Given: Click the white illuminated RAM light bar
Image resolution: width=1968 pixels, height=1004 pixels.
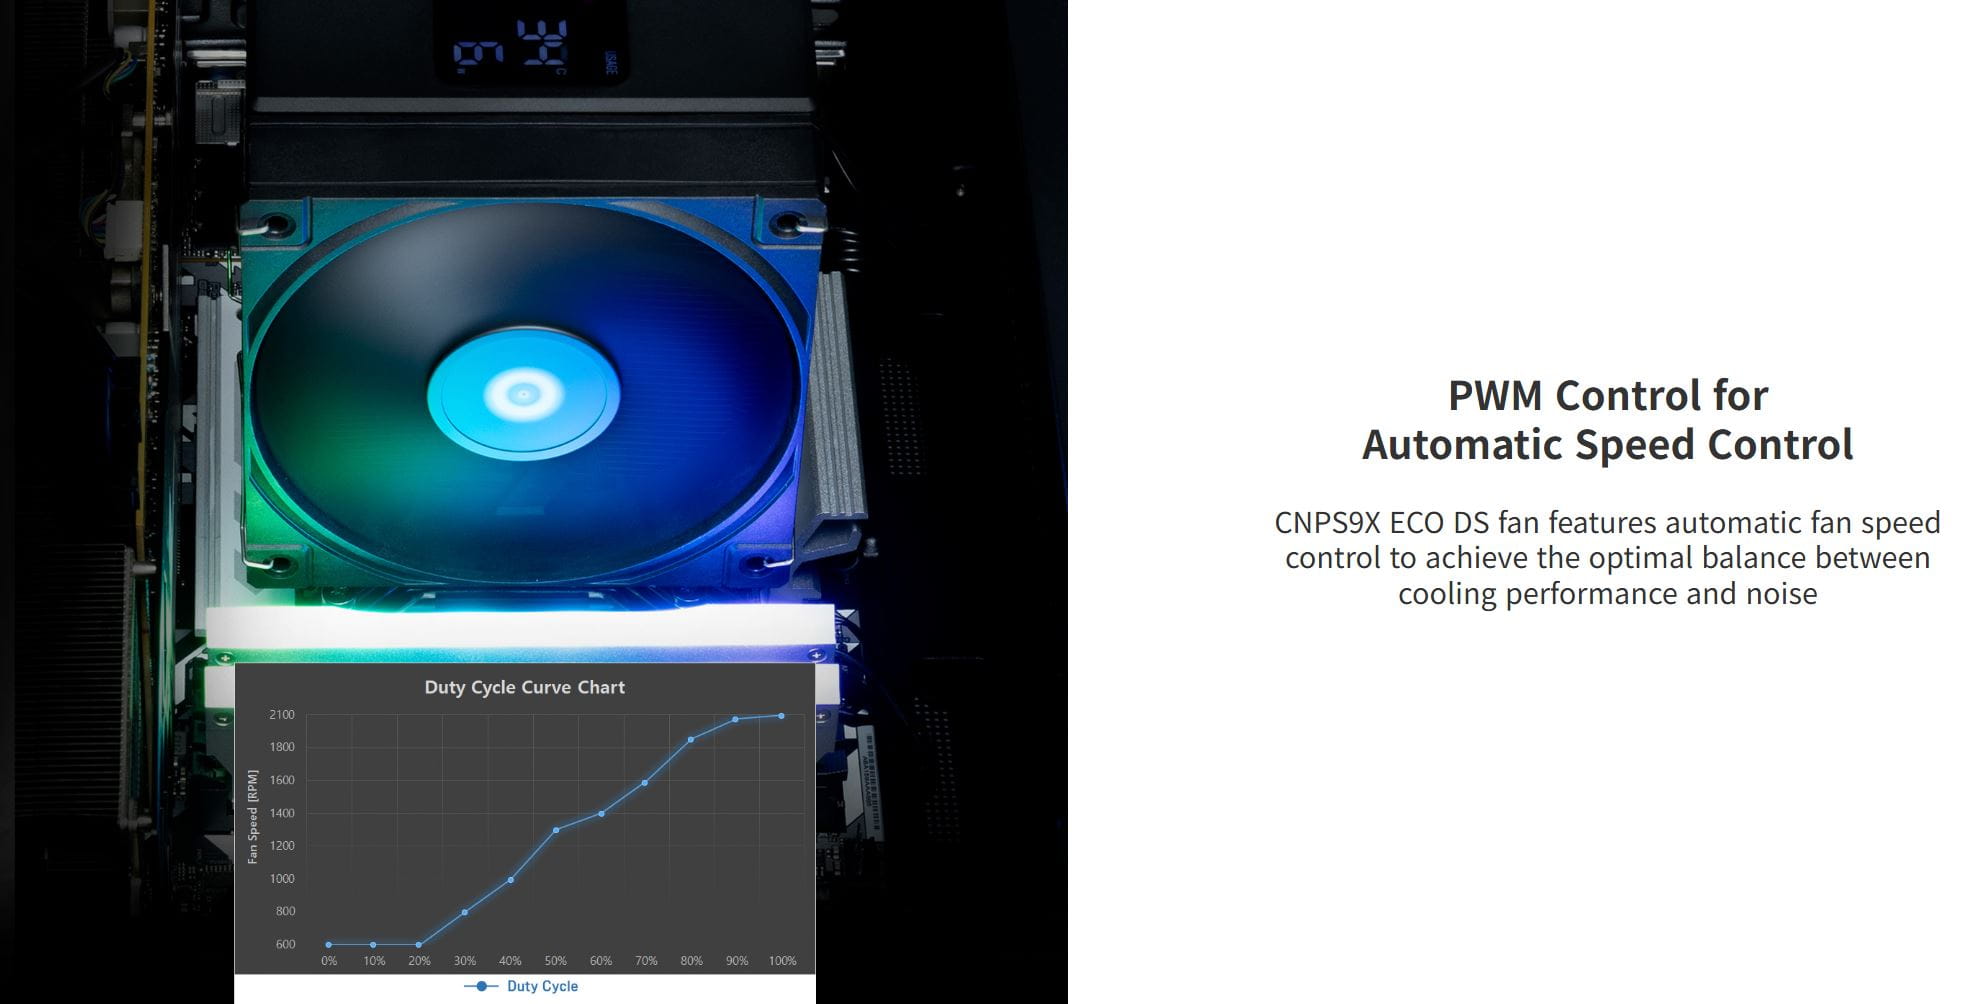Looking at the screenshot, I should pyautogui.click(x=520, y=624).
